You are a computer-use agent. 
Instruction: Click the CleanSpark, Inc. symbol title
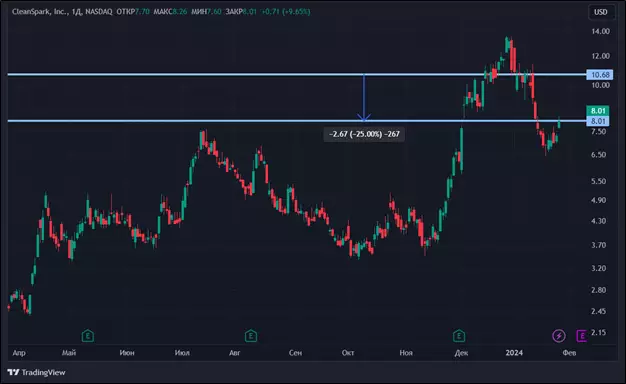tap(39, 12)
